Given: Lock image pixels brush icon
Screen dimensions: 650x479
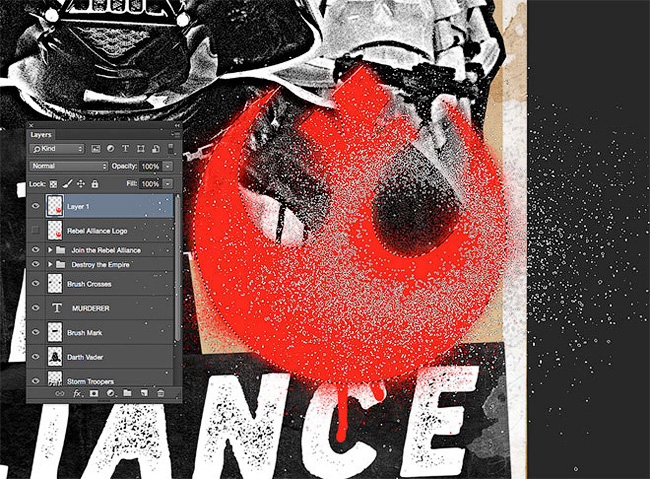Looking at the screenshot, I should tap(67, 183).
